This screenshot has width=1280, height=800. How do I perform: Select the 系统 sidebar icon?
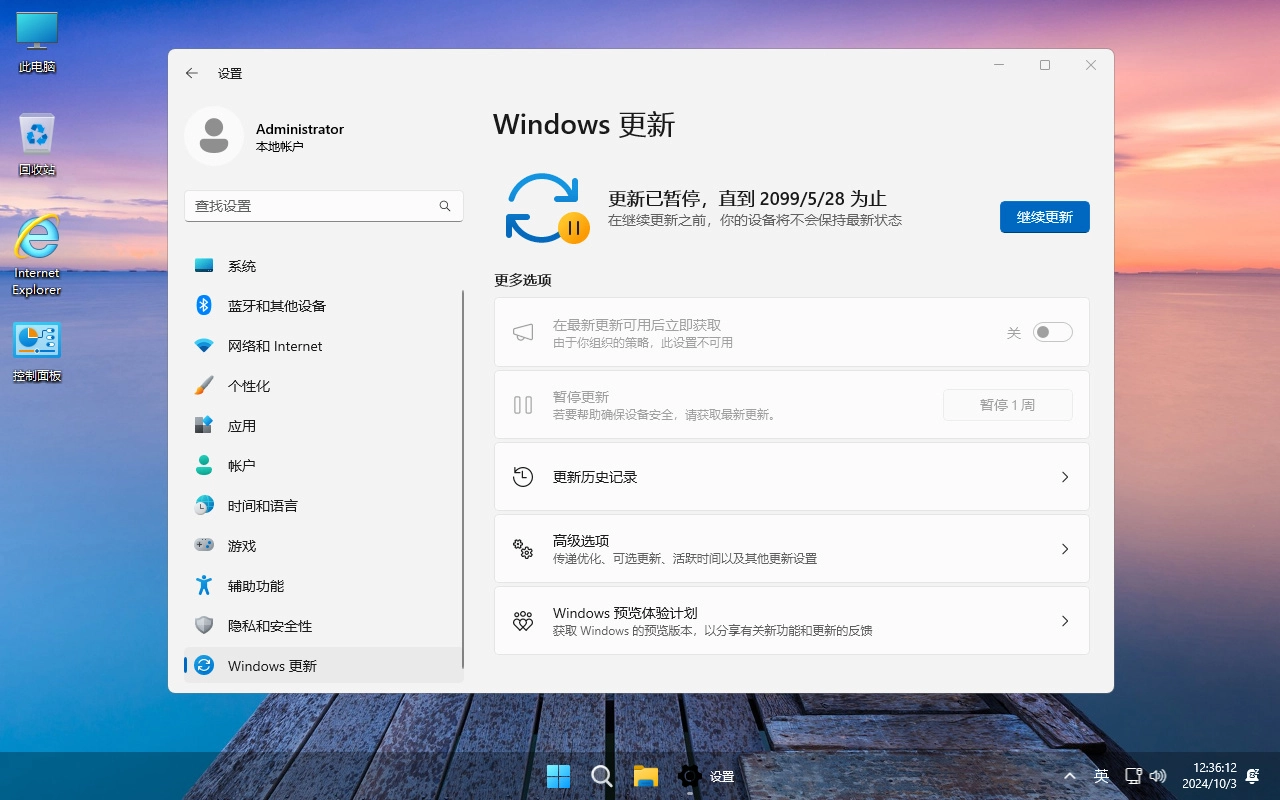pos(204,265)
